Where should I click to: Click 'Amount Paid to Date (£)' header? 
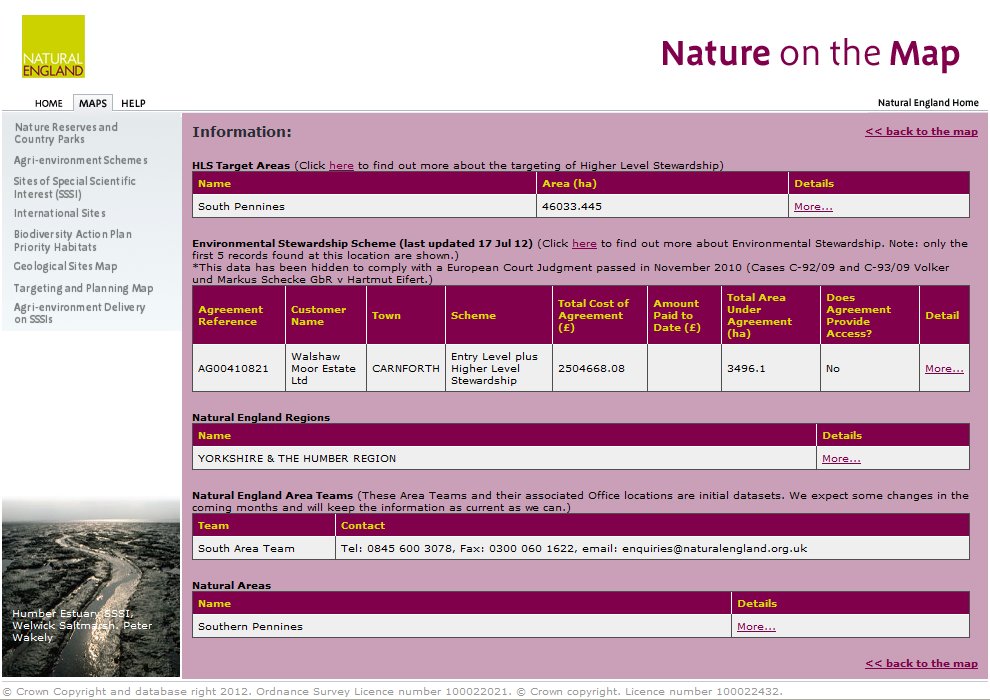point(684,315)
